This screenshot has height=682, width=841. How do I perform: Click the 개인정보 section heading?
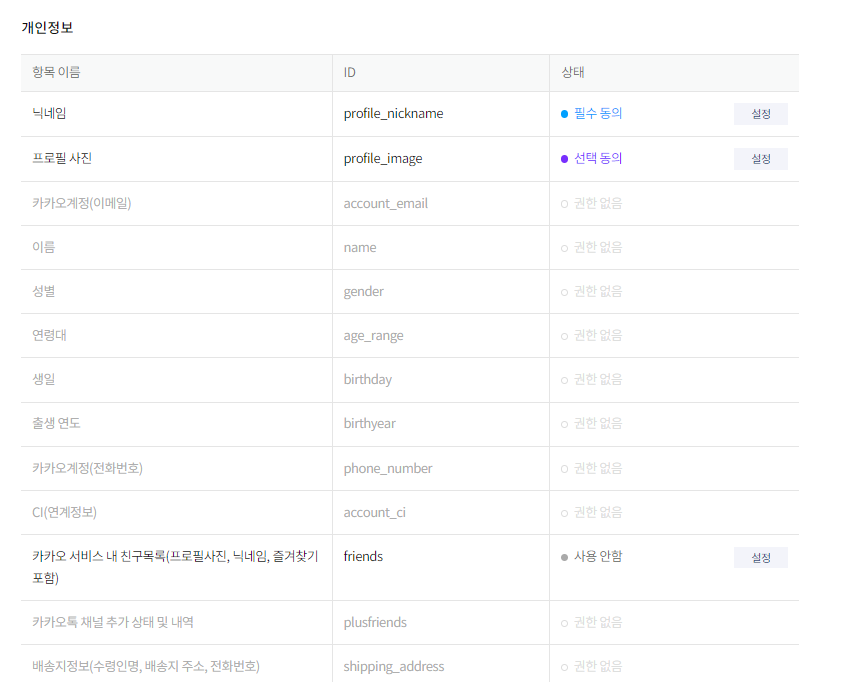pos(47,27)
